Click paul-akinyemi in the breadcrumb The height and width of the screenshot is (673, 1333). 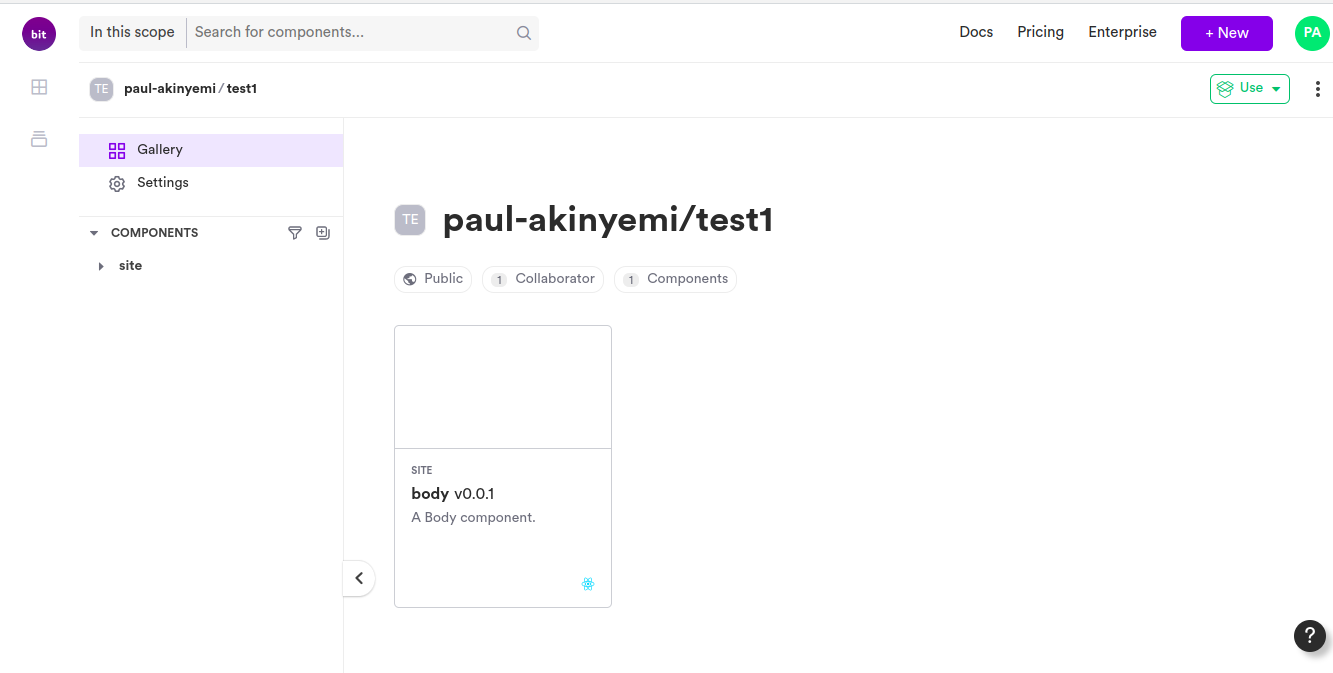(170, 89)
